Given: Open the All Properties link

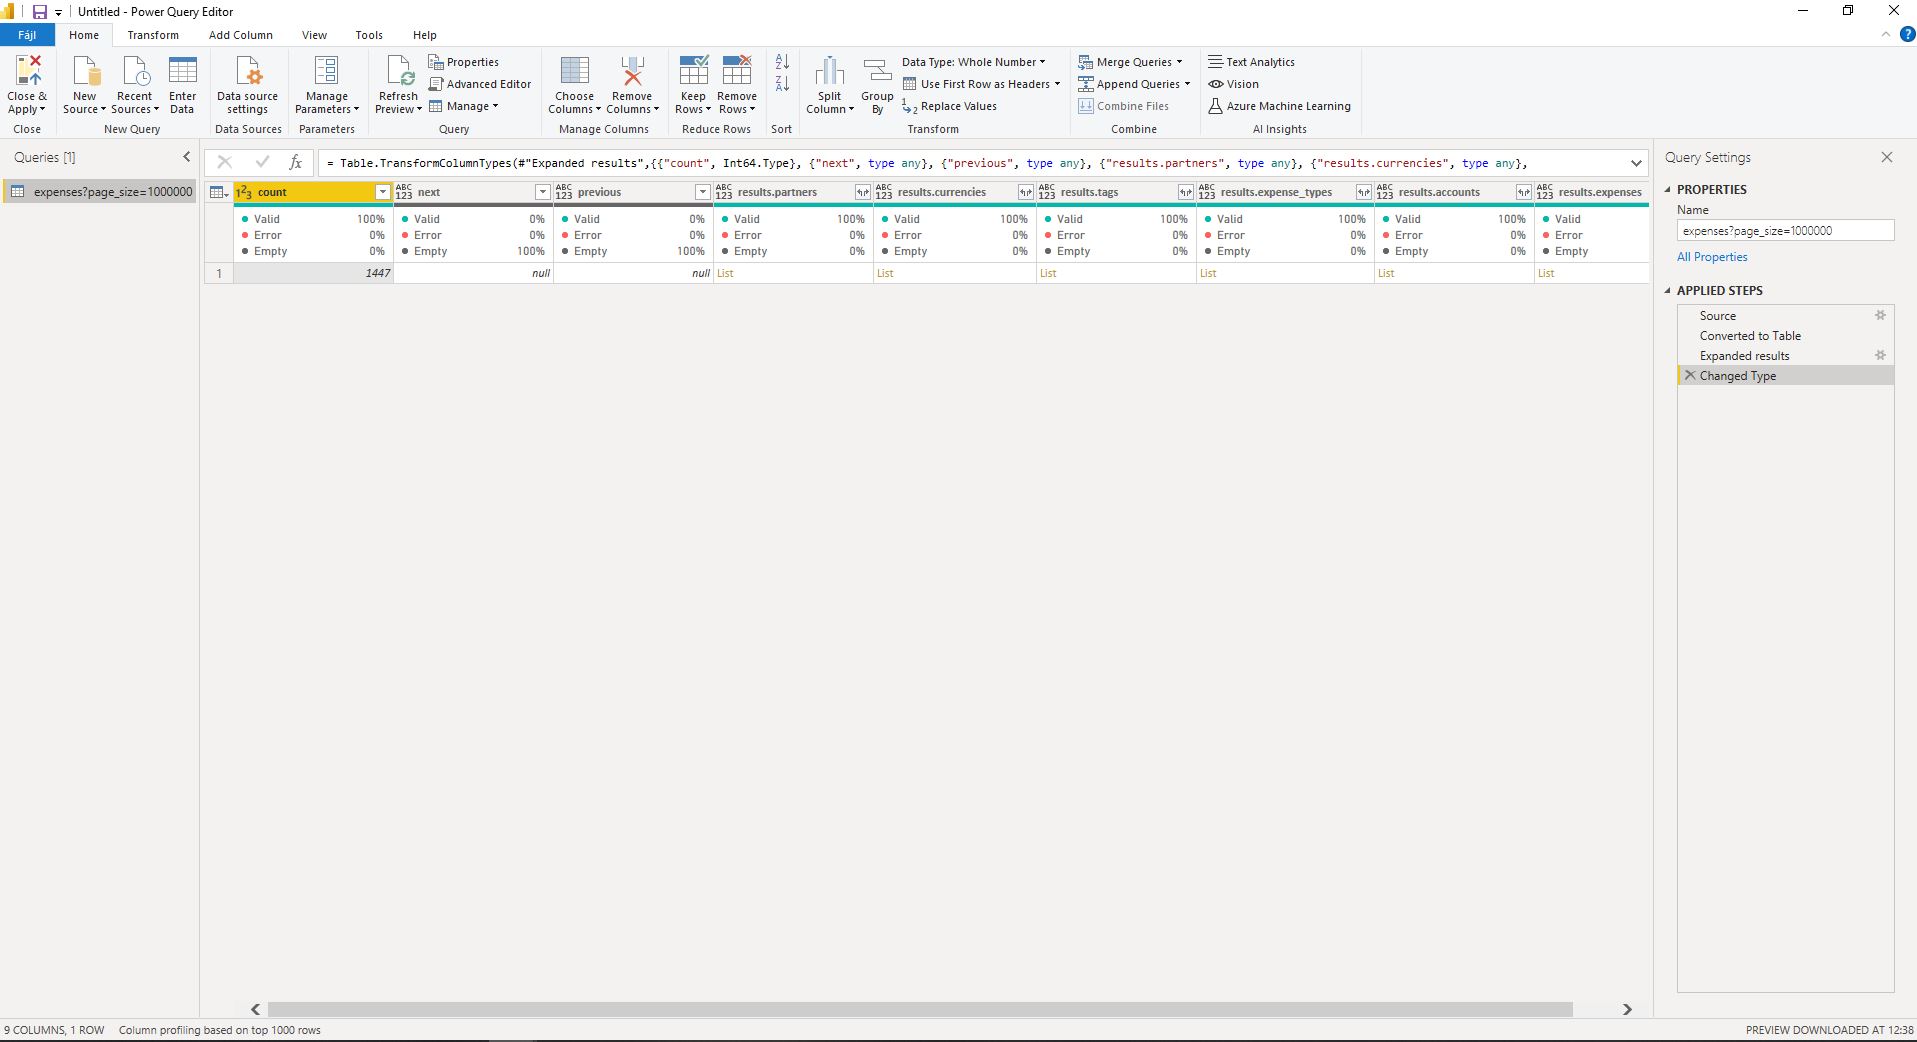Looking at the screenshot, I should (x=1712, y=257).
